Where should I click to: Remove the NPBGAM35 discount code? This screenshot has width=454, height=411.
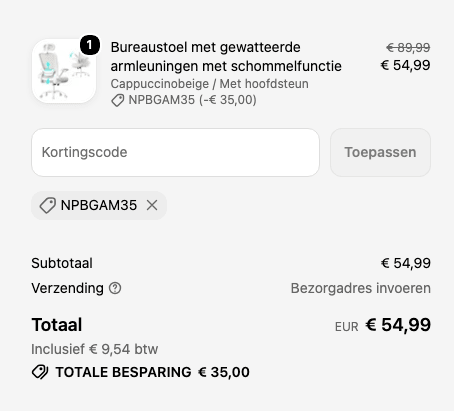pyautogui.click(x=152, y=205)
